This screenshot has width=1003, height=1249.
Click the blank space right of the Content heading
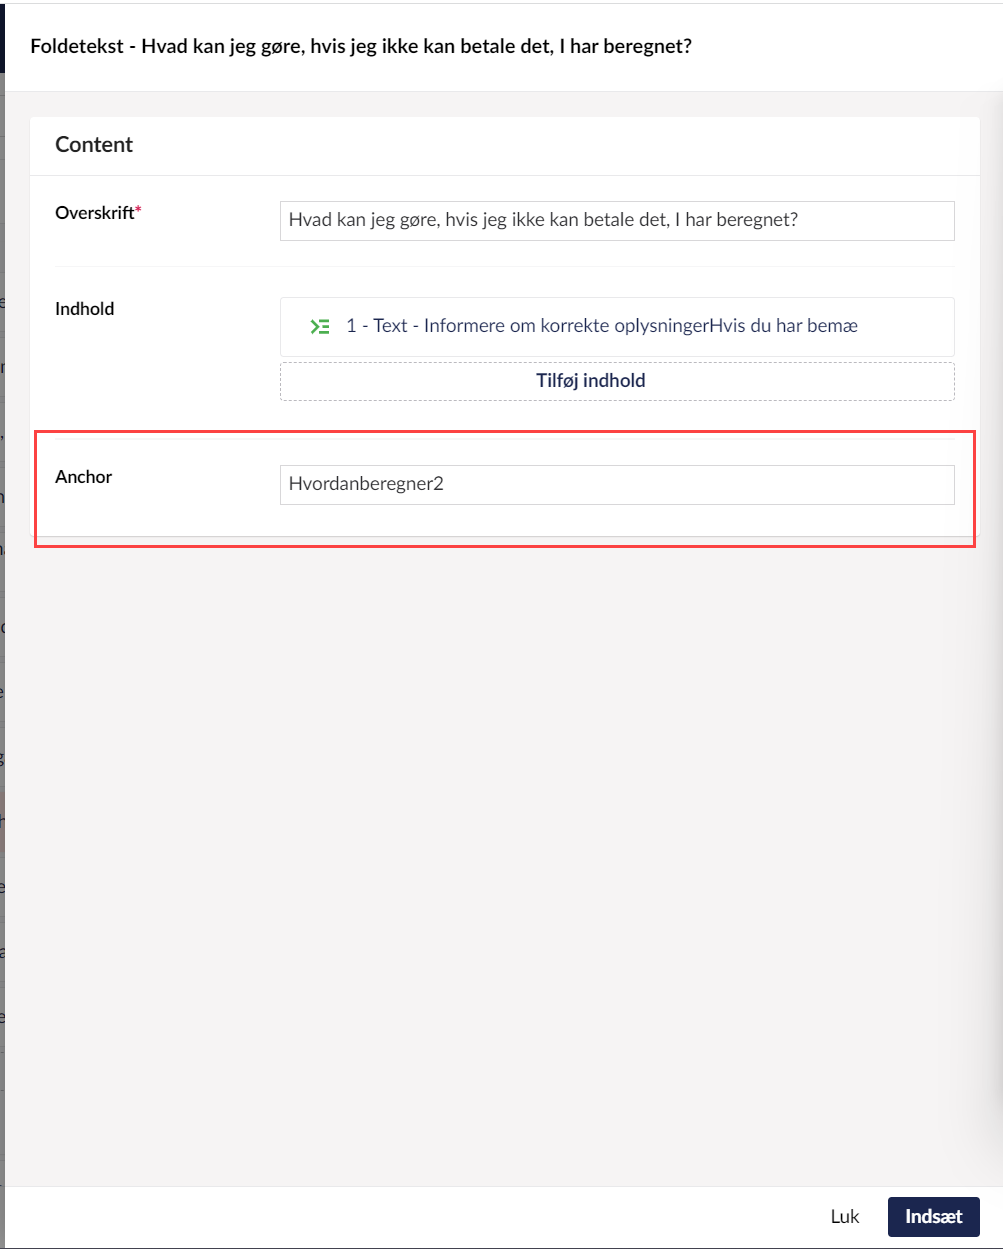click(550, 145)
